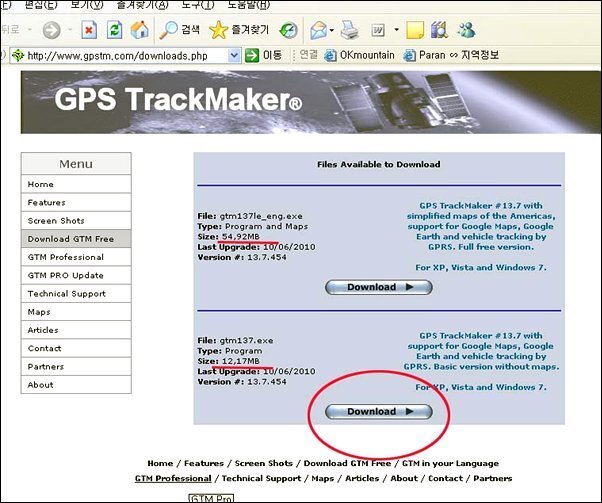Screen dimensions: 602x503
Task: Open the OKmountain links bookmark
Action: pos(360,55)
